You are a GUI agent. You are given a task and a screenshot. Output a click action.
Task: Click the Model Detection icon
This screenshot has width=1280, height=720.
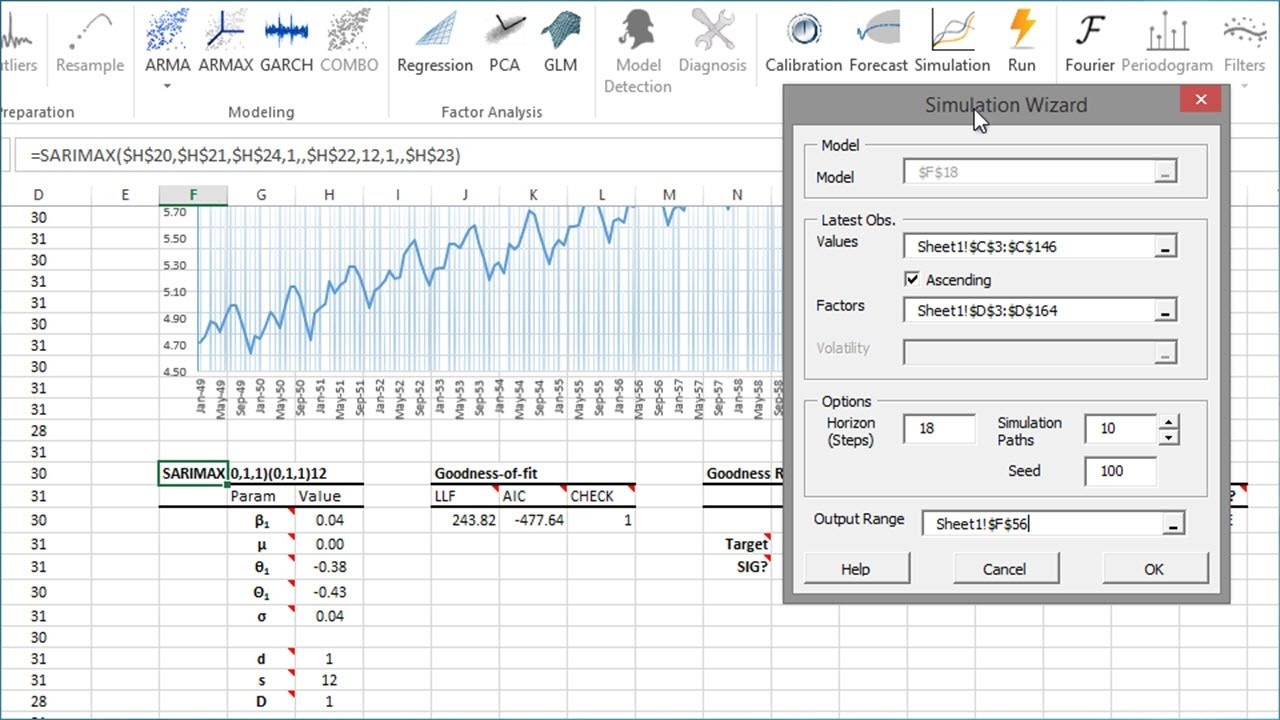point(637,52)
